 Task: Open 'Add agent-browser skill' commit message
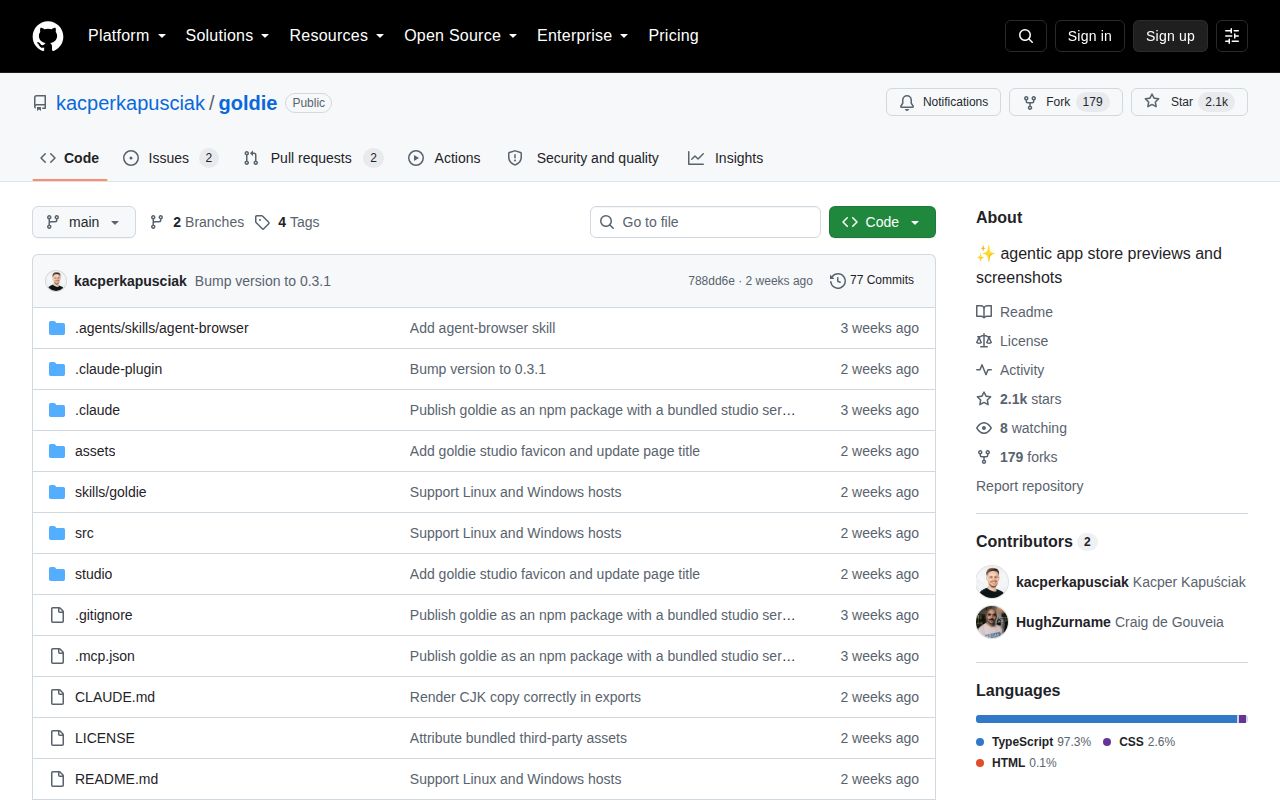(482, 328)
